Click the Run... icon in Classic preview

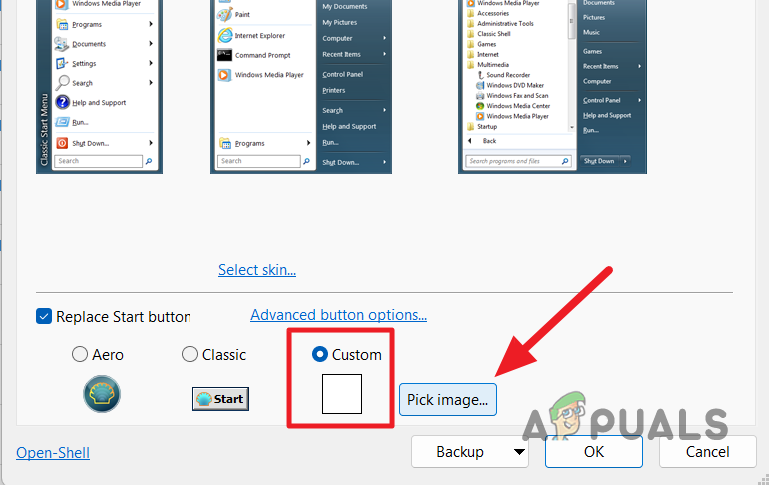point(62,122)
